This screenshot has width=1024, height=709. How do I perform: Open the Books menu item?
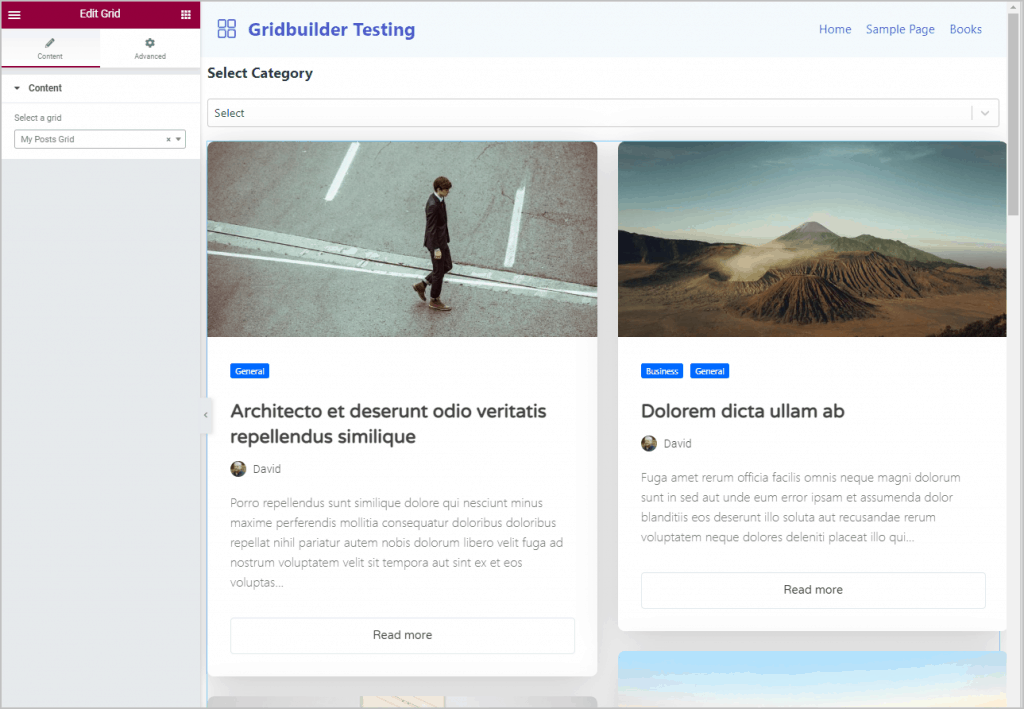[965, 29]
